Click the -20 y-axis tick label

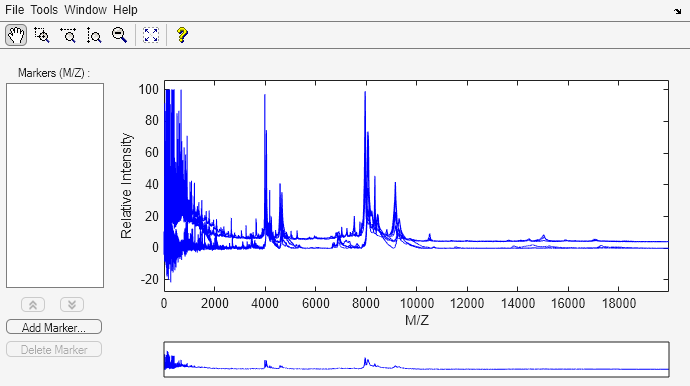click(150, 279)
